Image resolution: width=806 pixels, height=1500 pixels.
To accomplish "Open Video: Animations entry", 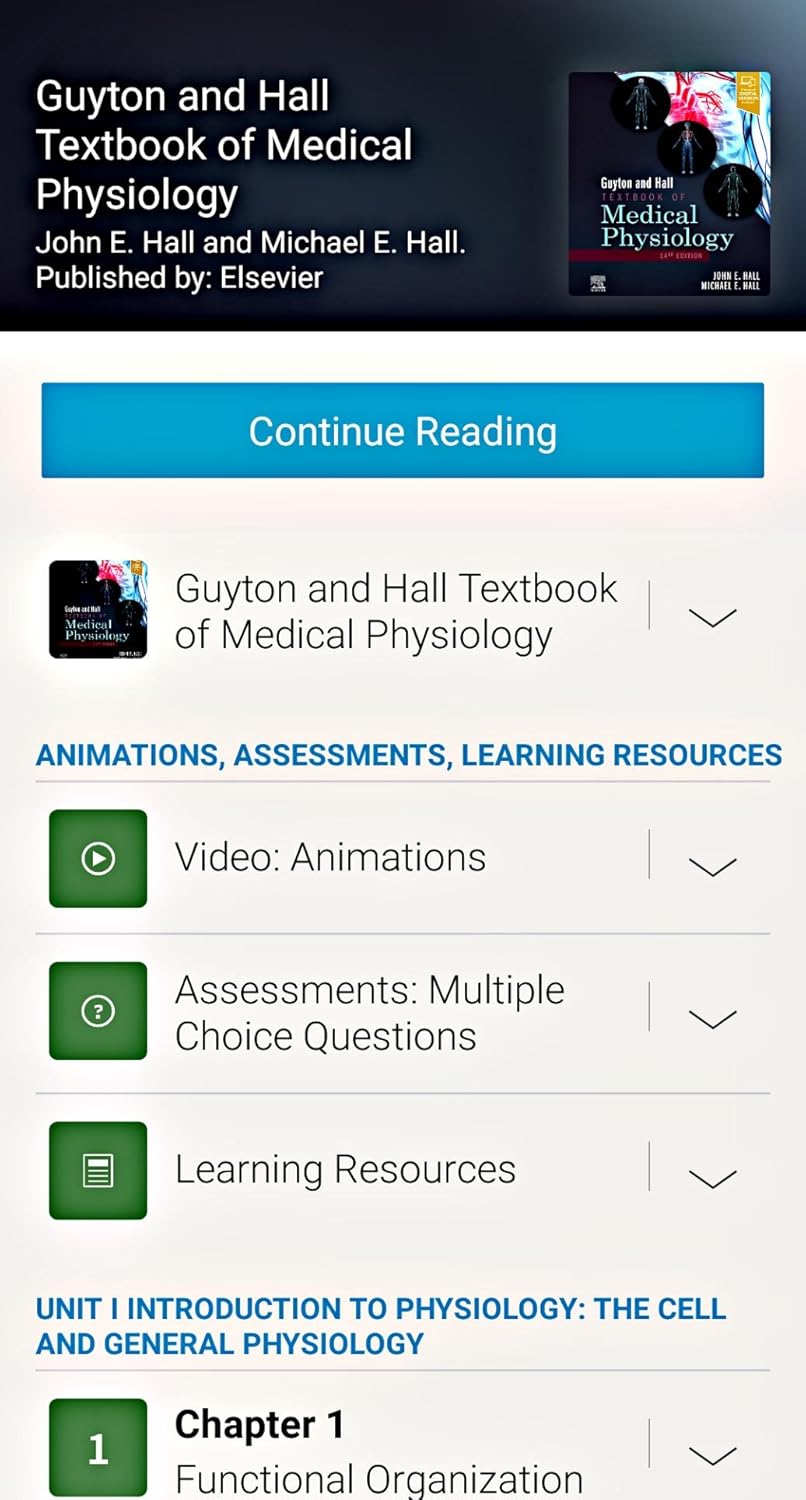I will 330,857.
